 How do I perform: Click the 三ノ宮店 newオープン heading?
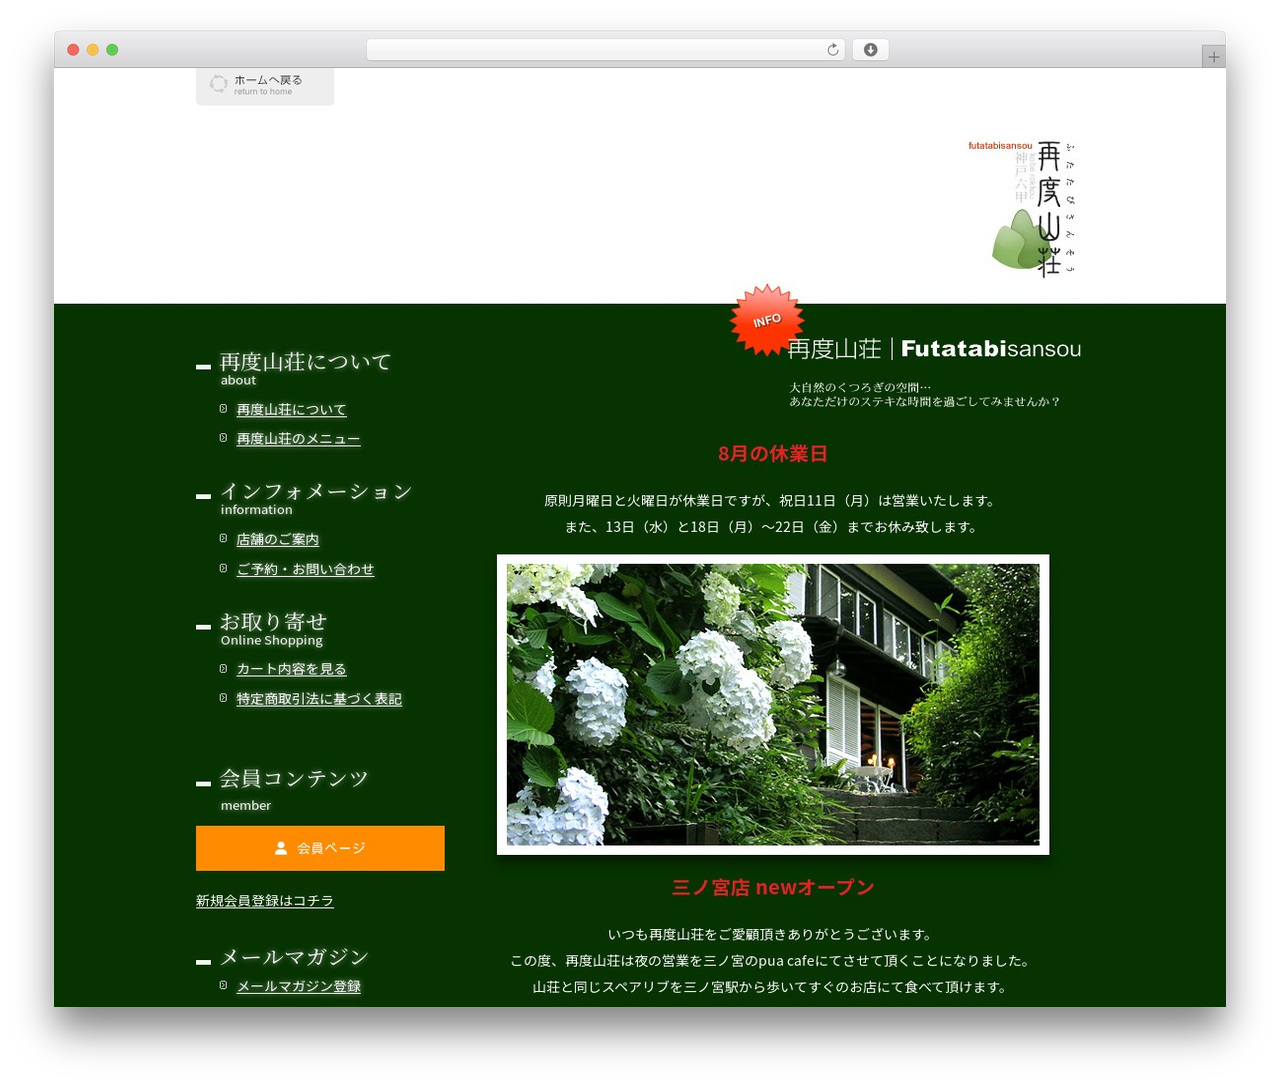tap(773, 888)
